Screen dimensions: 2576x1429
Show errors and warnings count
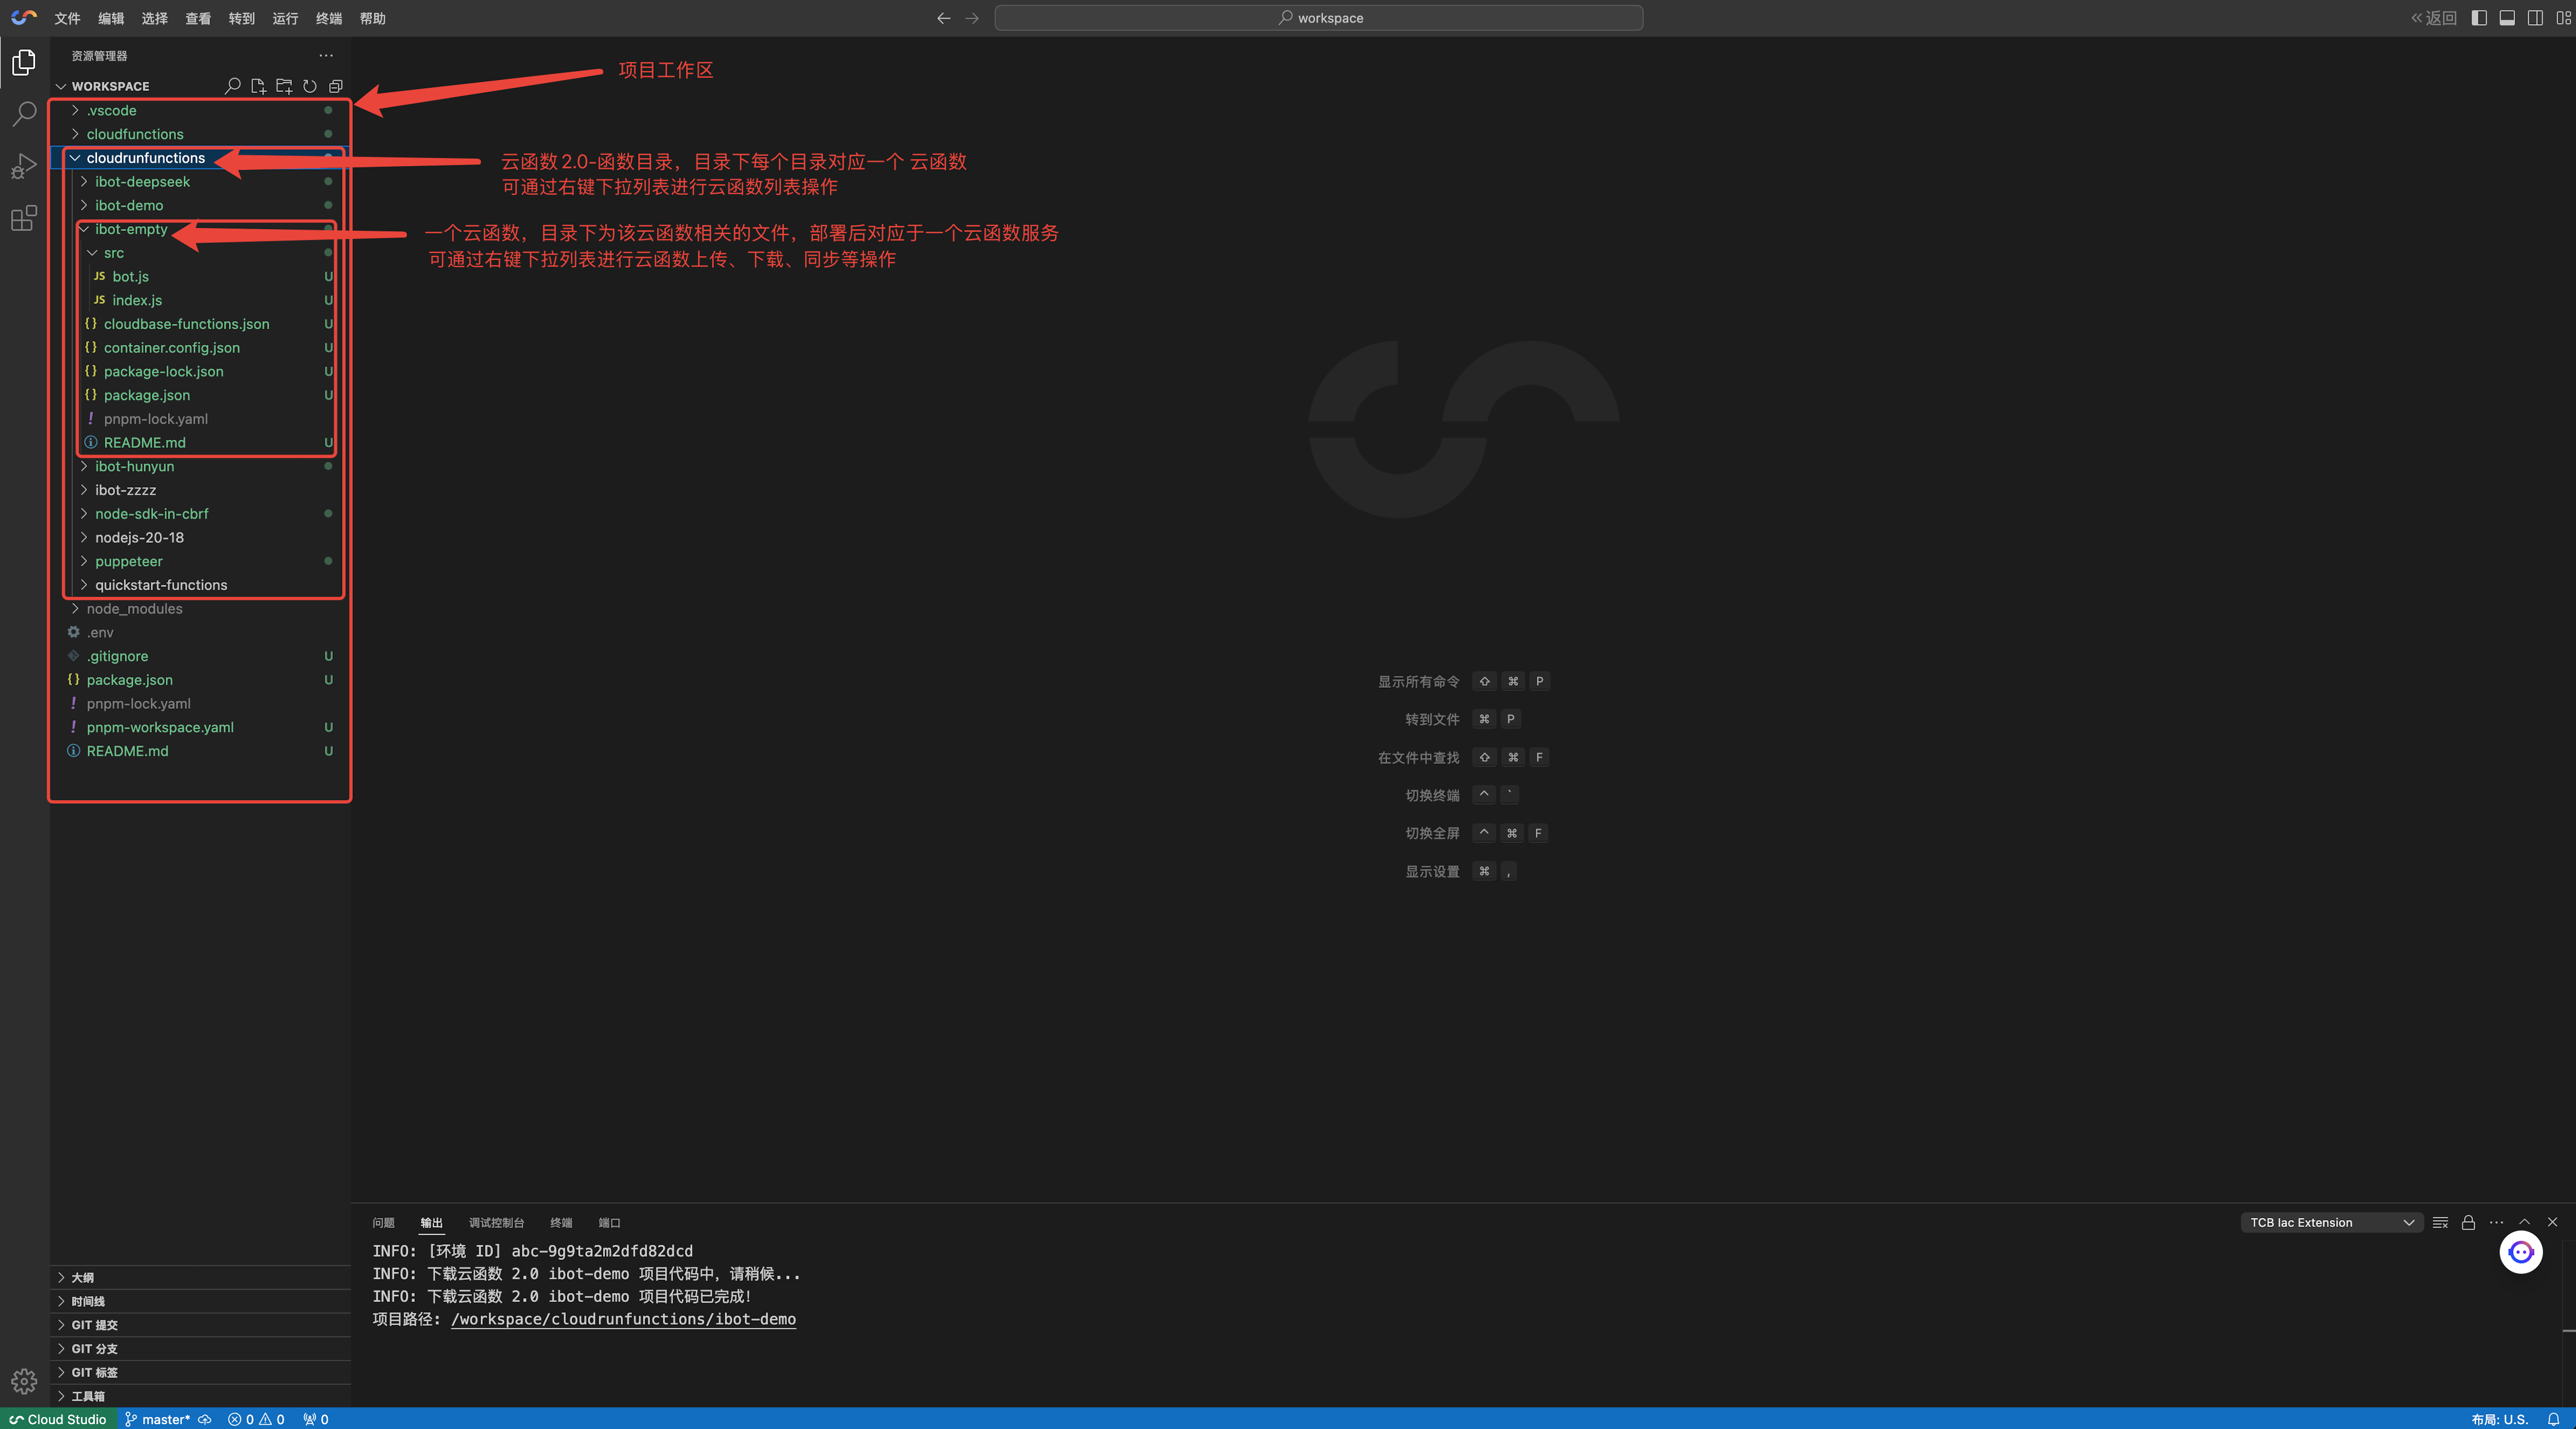point(256,1419)
